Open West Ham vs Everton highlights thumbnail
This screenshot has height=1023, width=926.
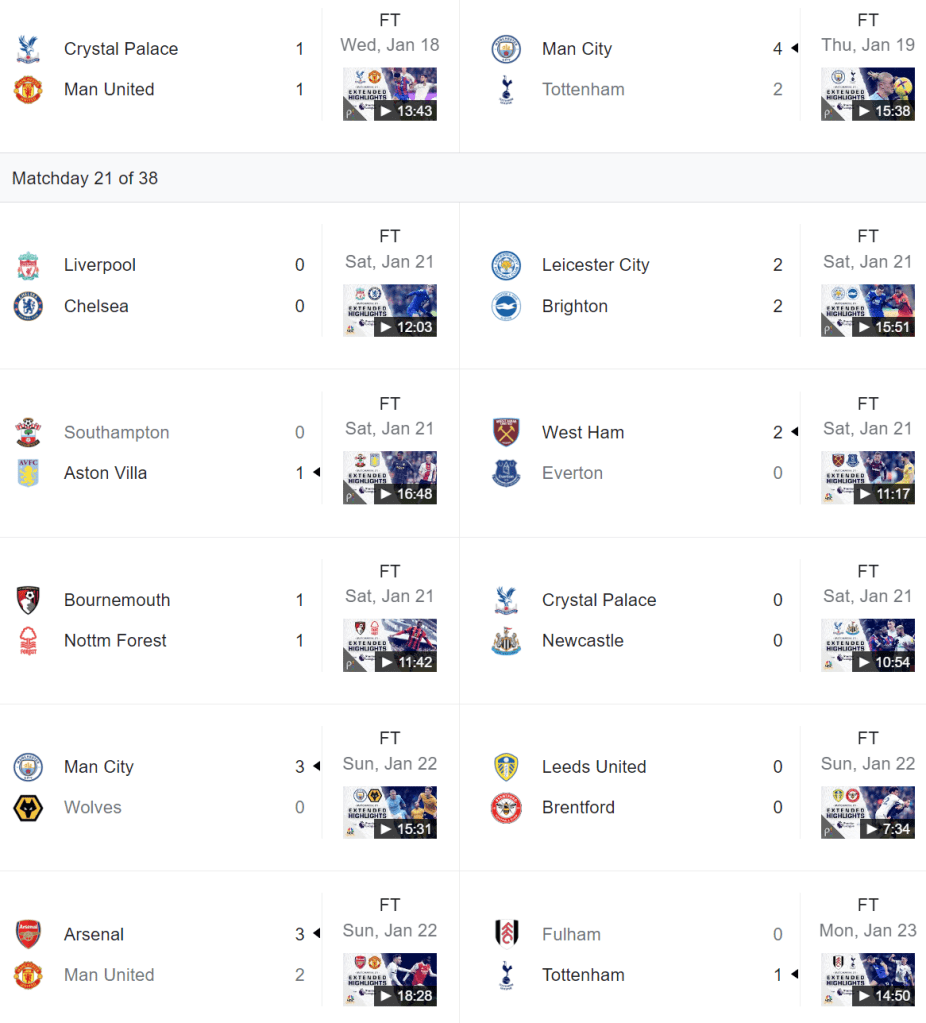pyautogui.click(x=868, y=477)
